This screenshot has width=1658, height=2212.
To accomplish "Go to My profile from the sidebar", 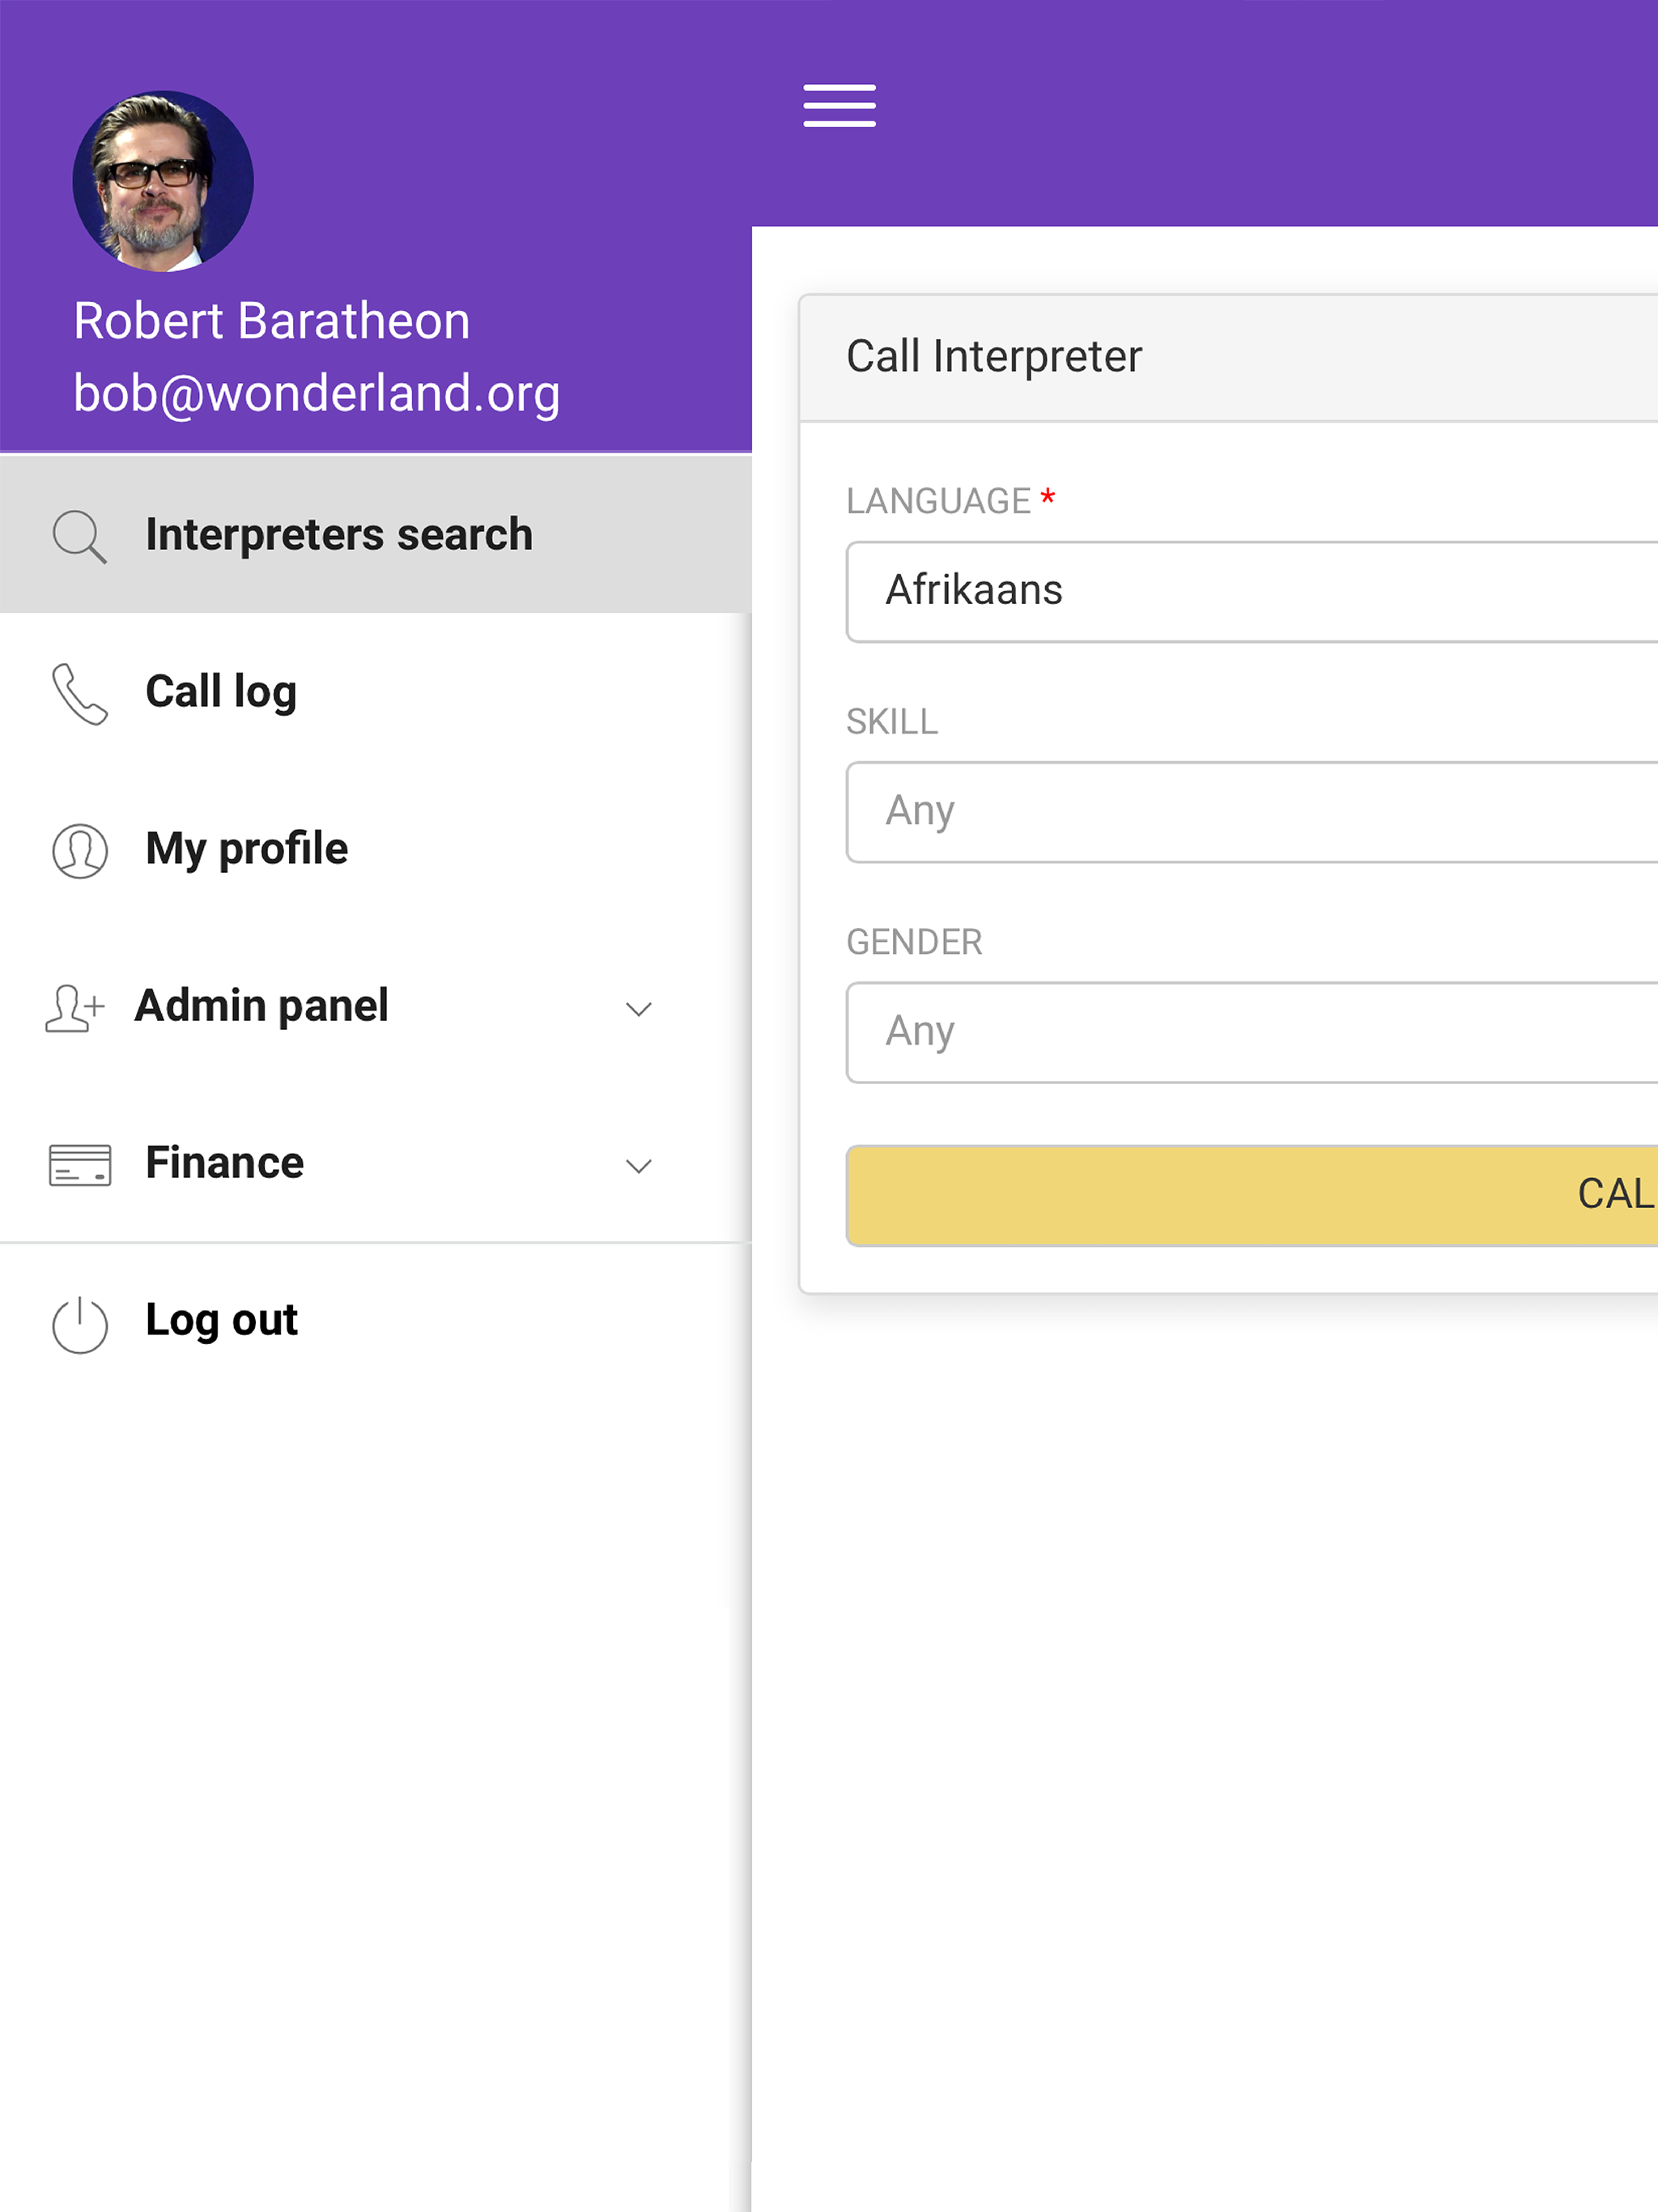I will [x=246, y=849].
